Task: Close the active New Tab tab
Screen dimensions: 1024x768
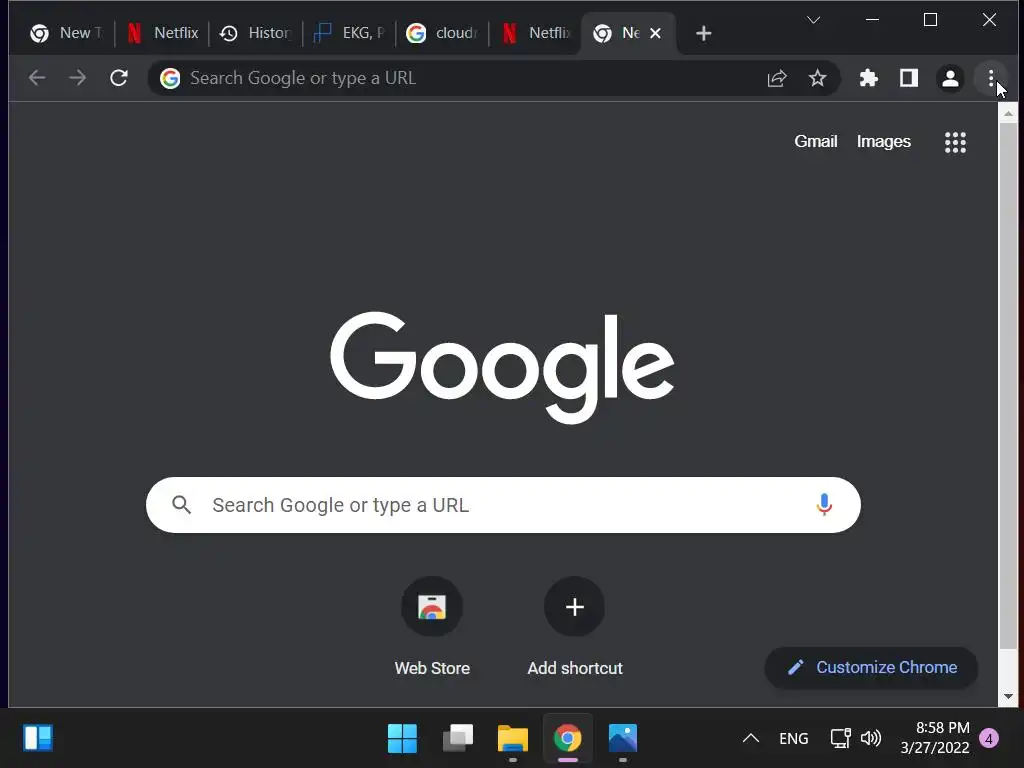Action: coord(656,33)
